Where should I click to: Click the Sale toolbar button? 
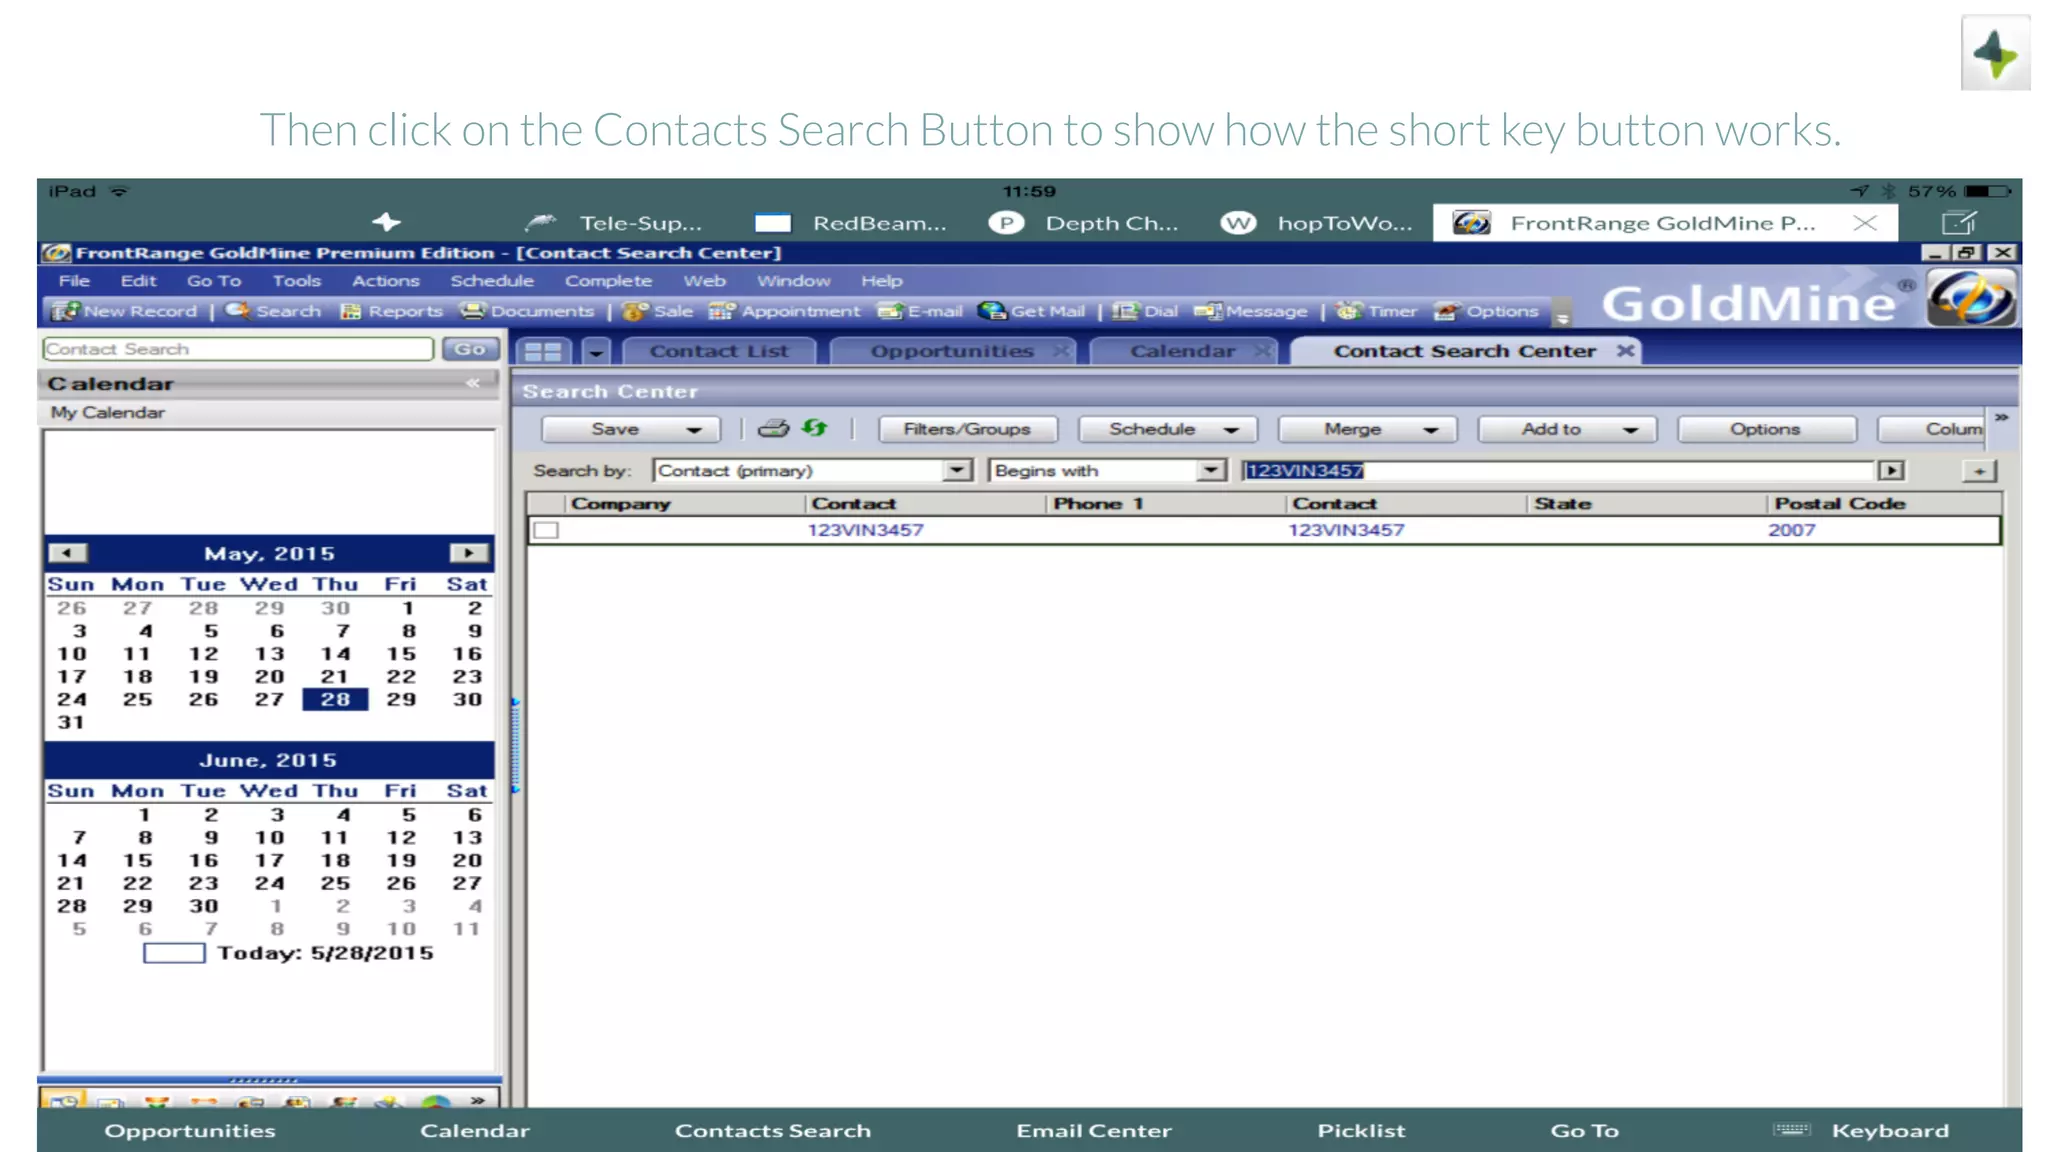coord(657,311)
